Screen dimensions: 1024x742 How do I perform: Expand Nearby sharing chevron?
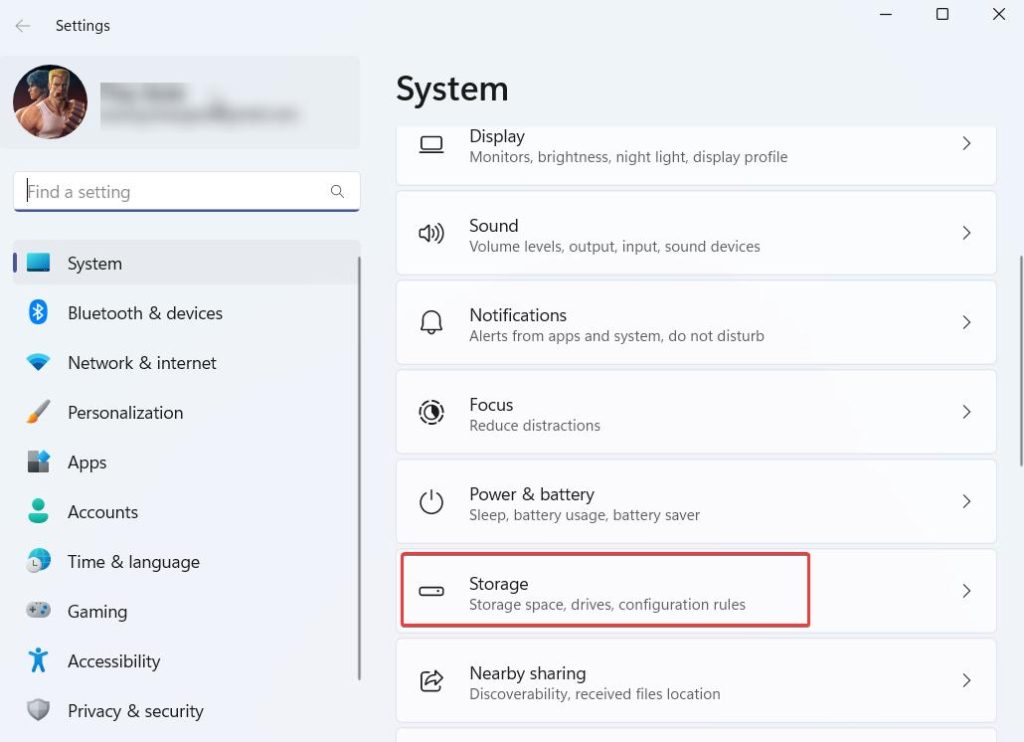[x=967, y=681]
